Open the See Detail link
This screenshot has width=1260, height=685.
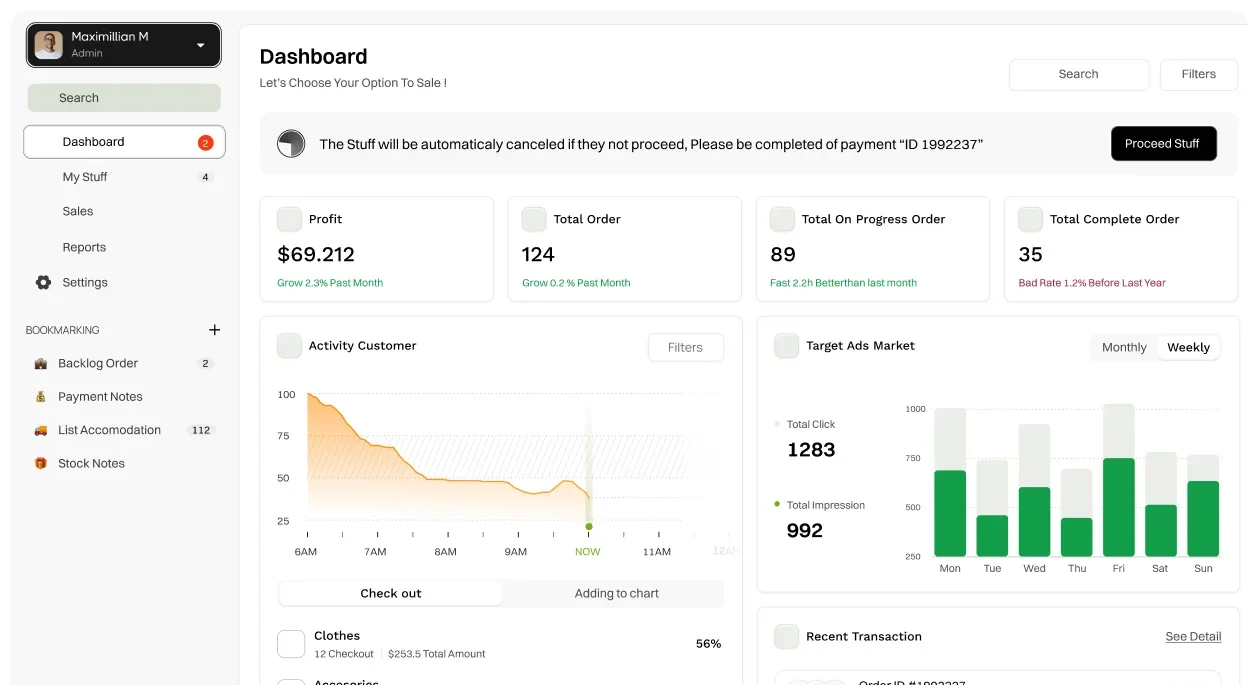pyautogui.click(x=1193, y=636)
